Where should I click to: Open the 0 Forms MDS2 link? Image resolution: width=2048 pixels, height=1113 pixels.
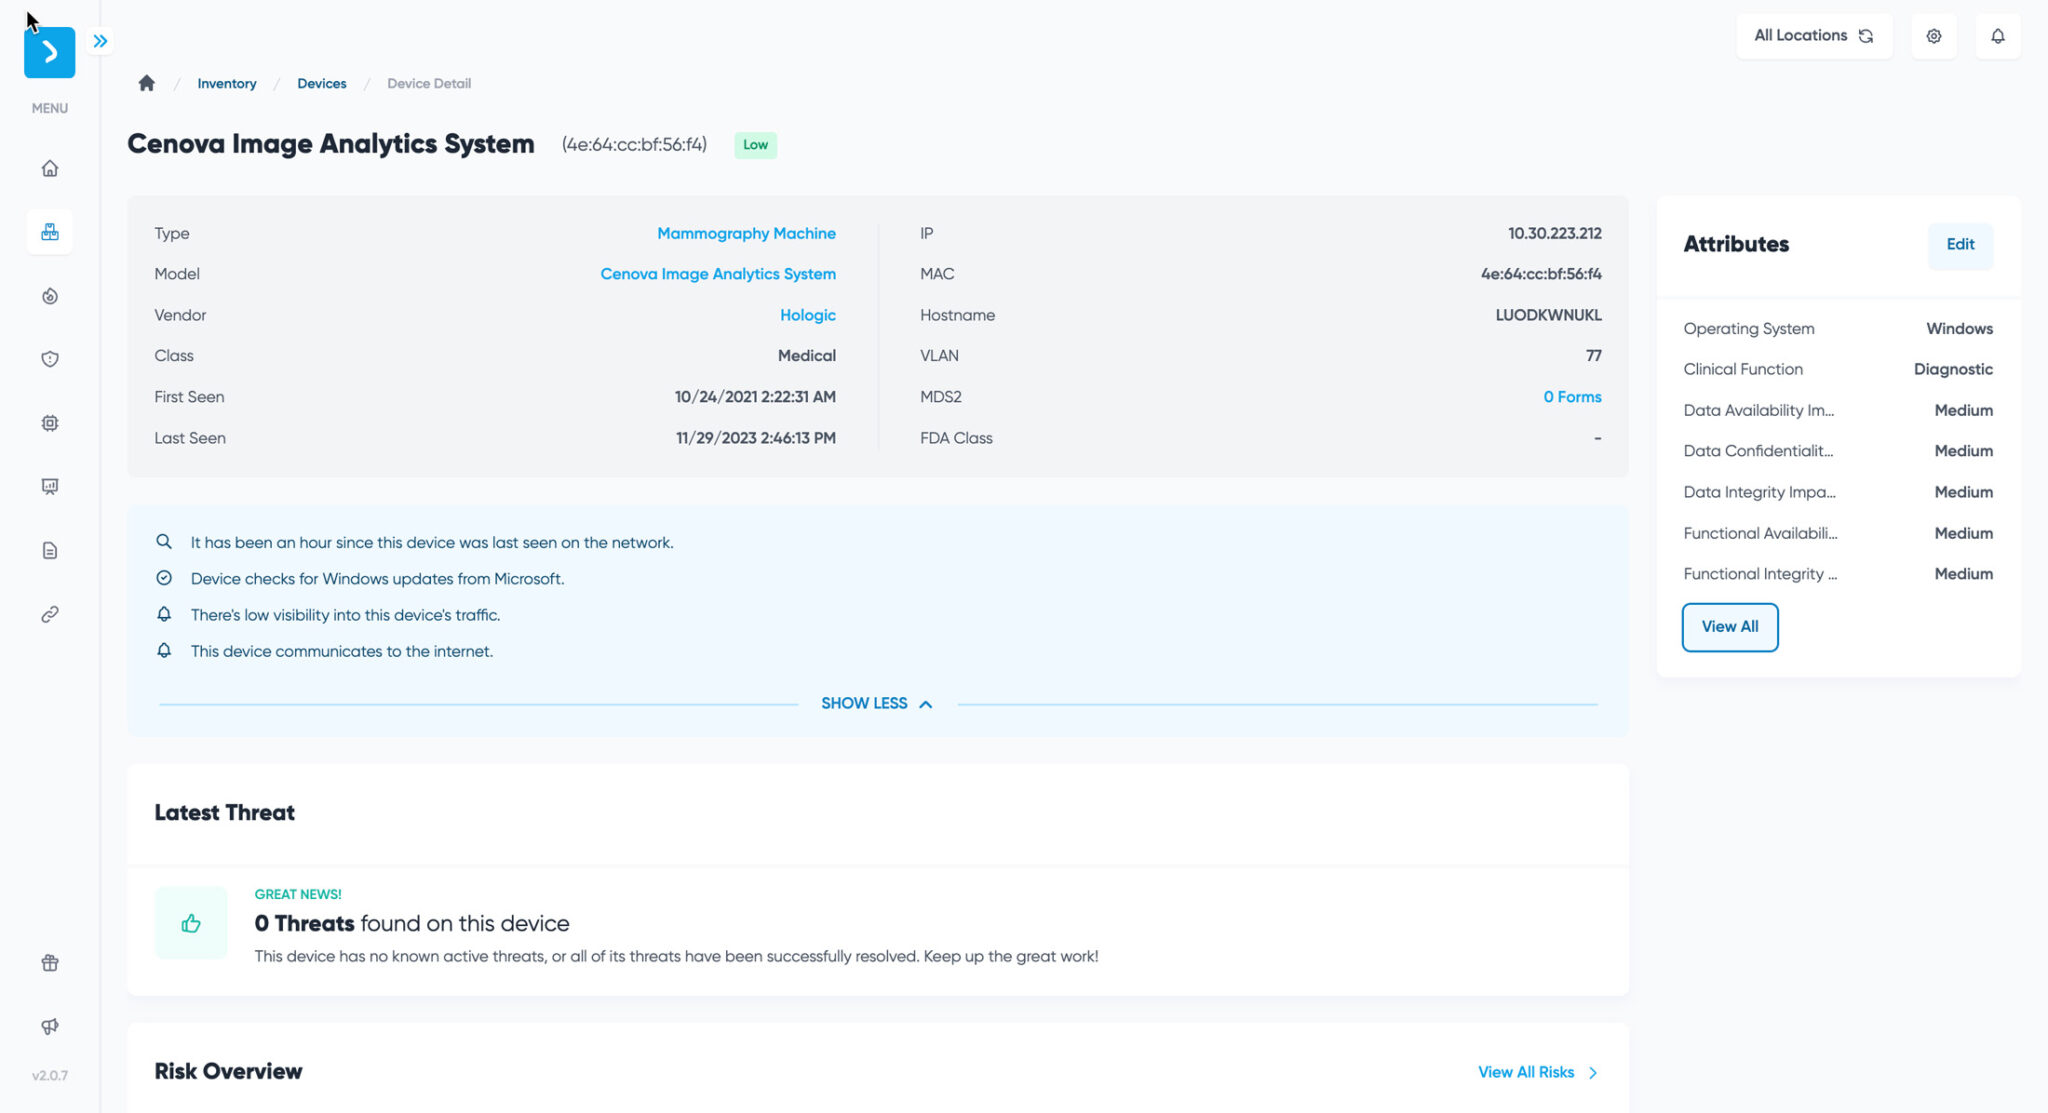point(1572,397)
